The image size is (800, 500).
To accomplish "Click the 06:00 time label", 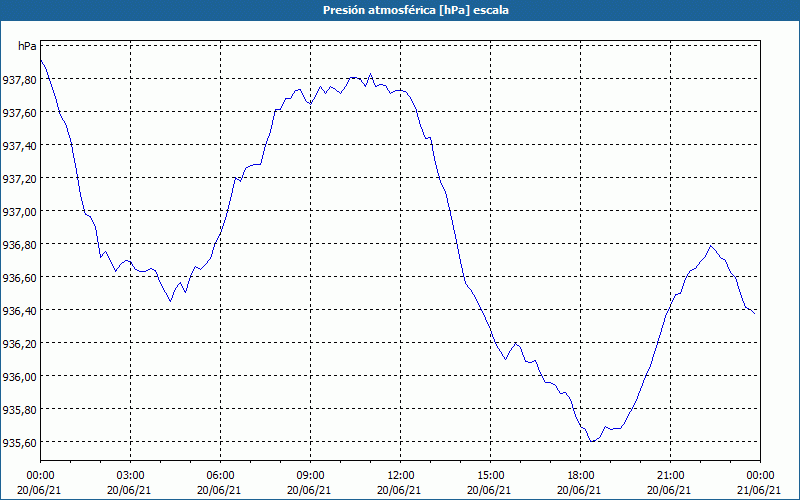I will point(220,476).
